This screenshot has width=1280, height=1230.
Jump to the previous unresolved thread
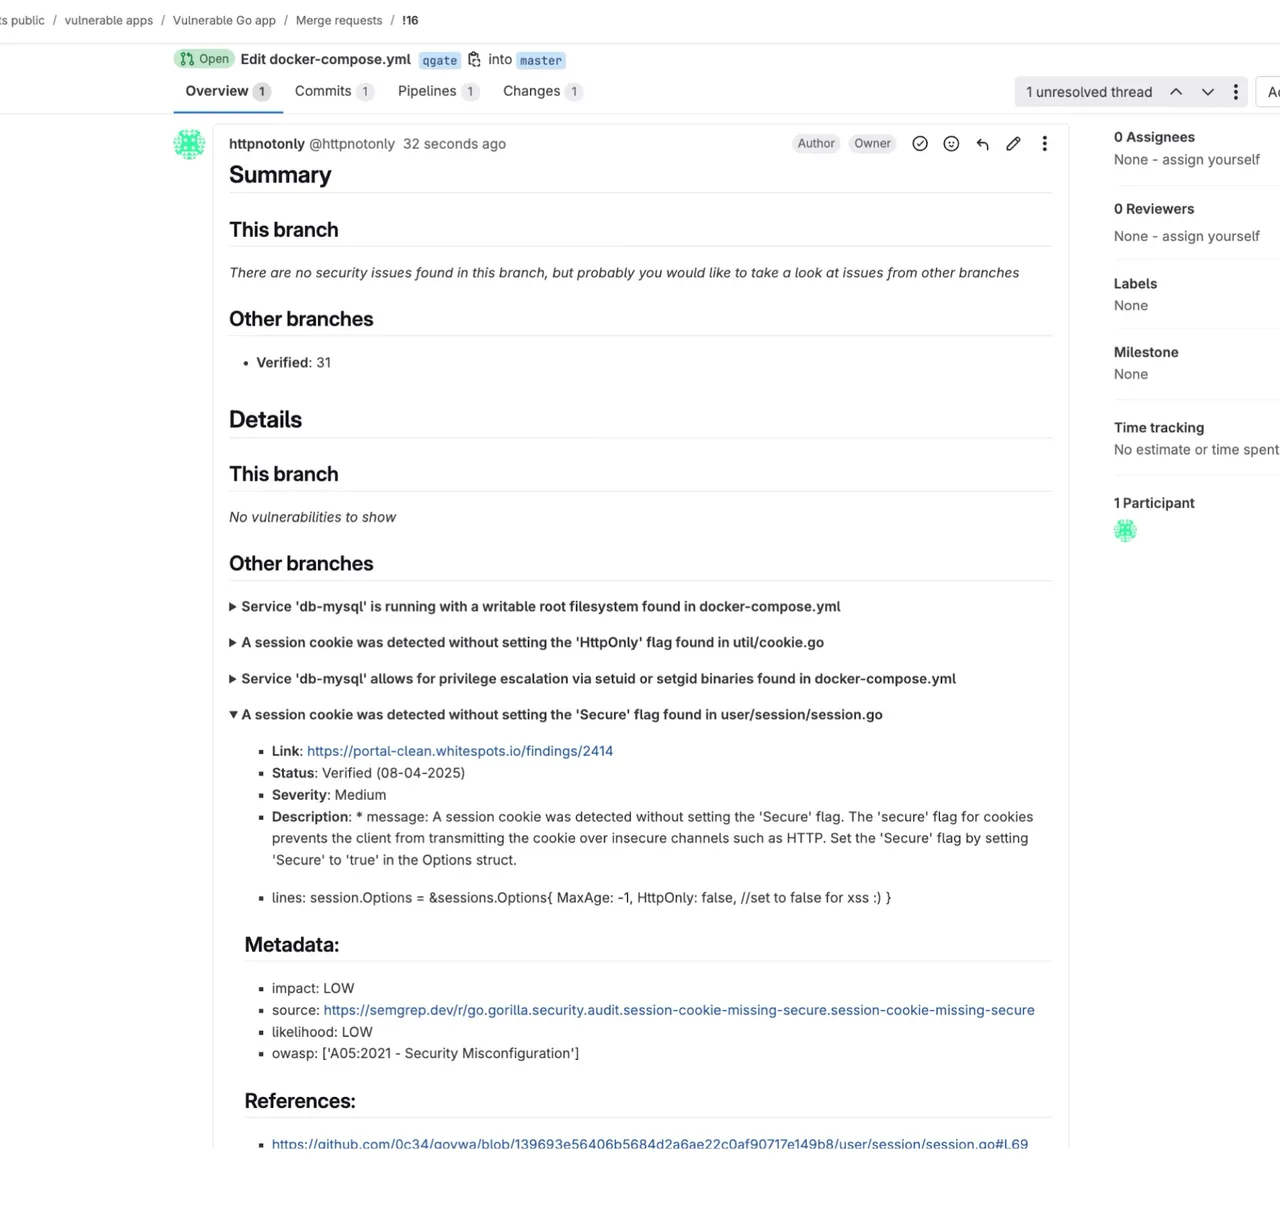tap(1176, 92)
